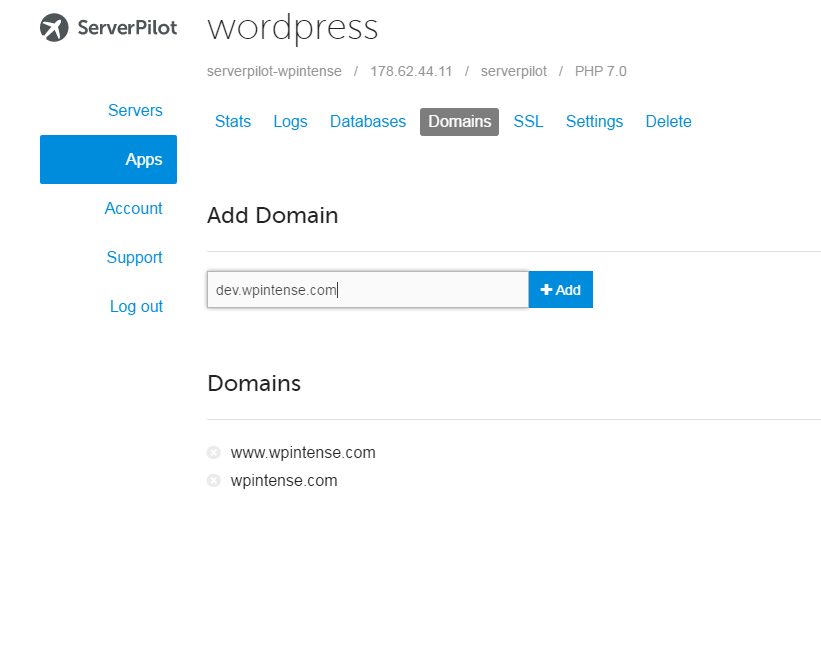Screen dimensions: 821x660
Task: Click the Add domain button
Action: pos(560,289)
